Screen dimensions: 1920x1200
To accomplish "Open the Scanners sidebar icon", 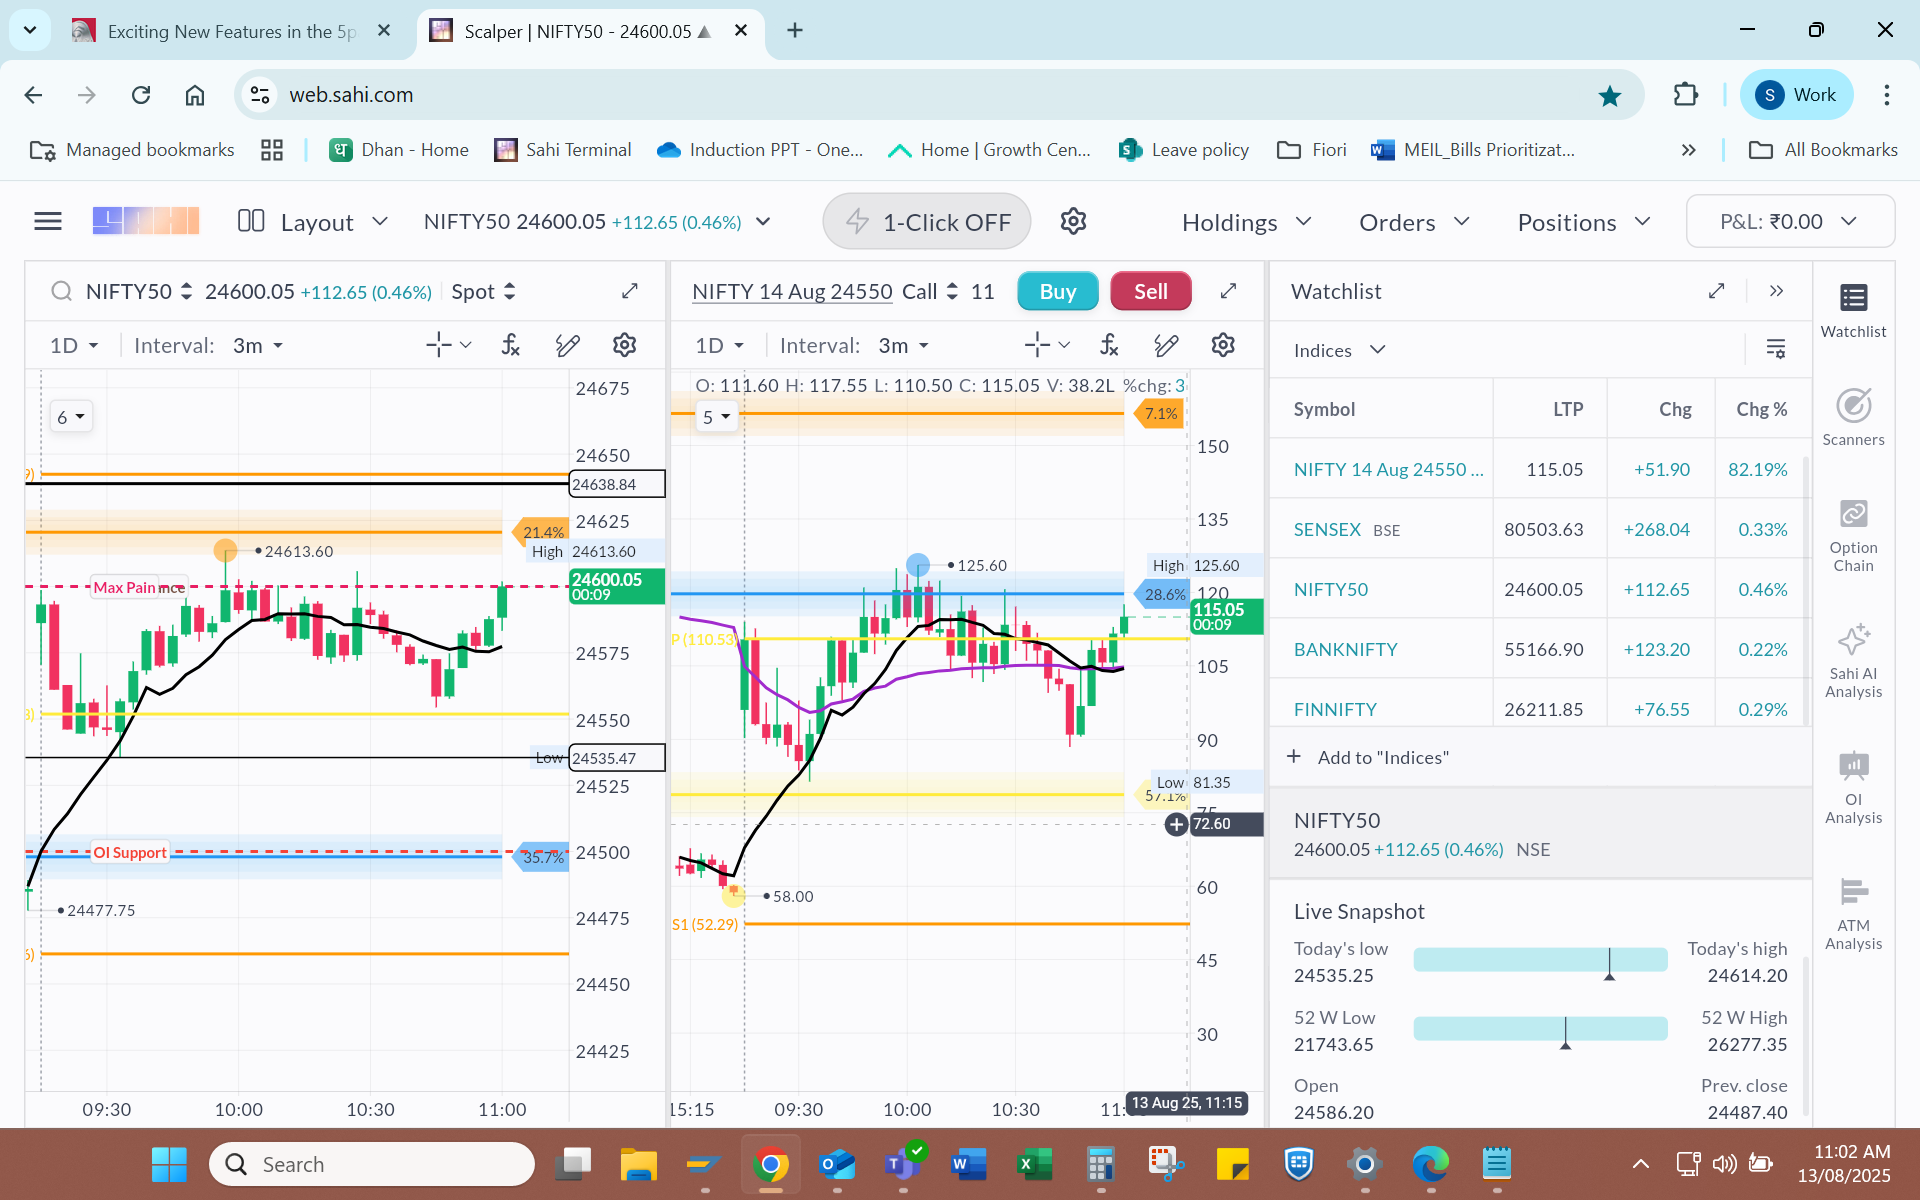I will (x=1852, y=417).
